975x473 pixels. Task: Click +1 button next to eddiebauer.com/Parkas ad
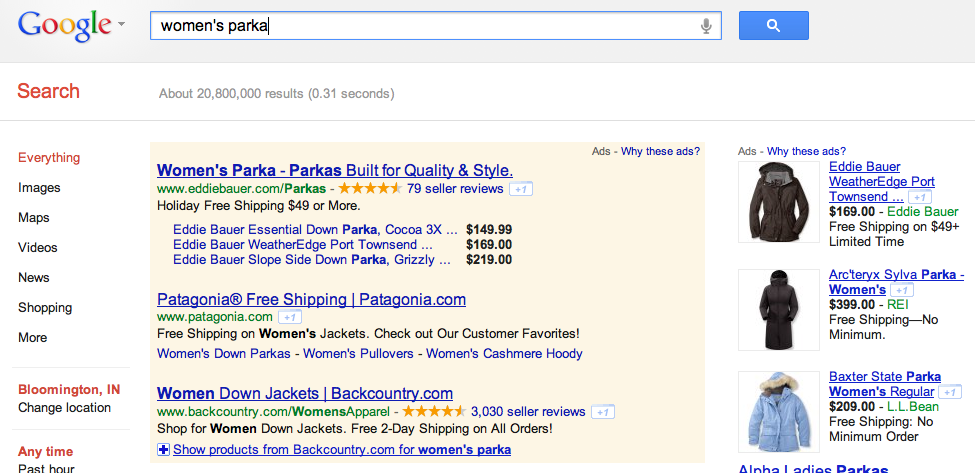coord(521,189)
